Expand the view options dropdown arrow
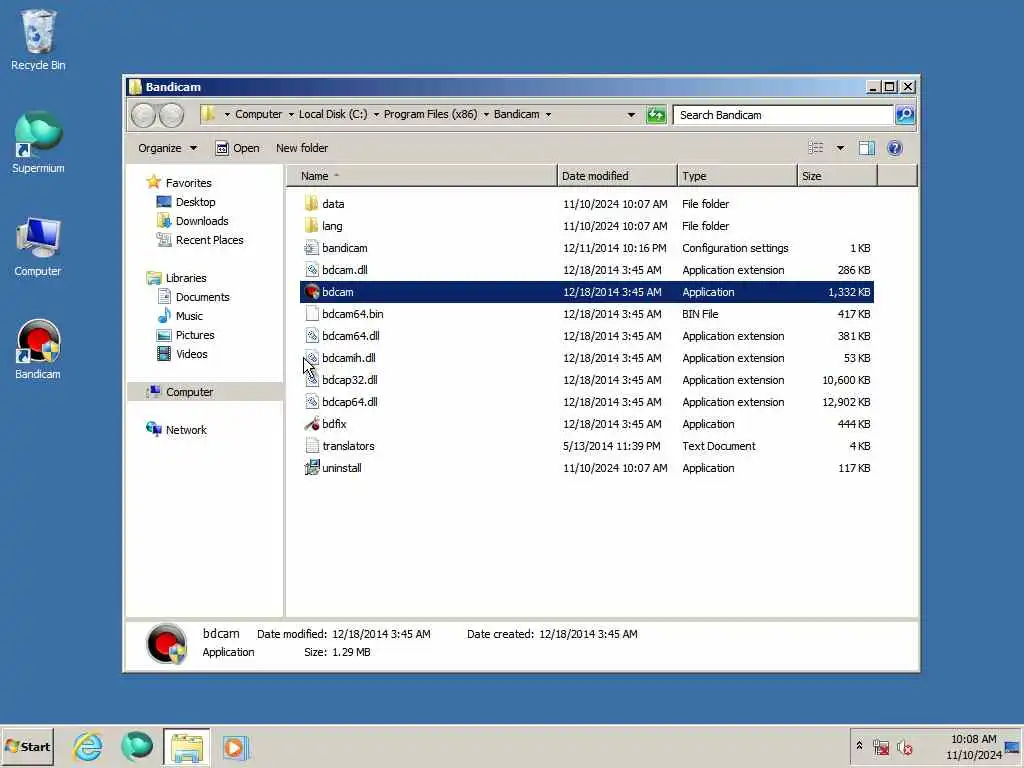 pos(840,148)
